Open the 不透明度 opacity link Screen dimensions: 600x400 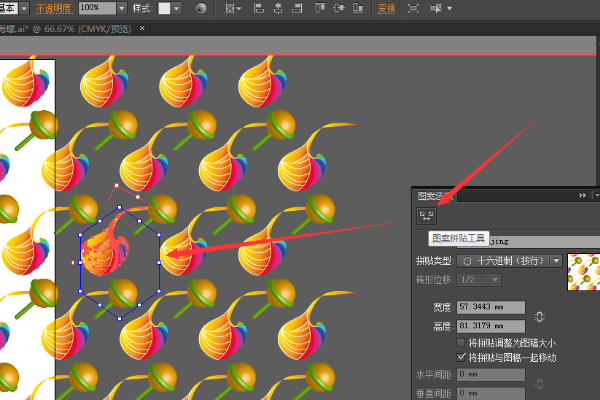tap(54, 8)
